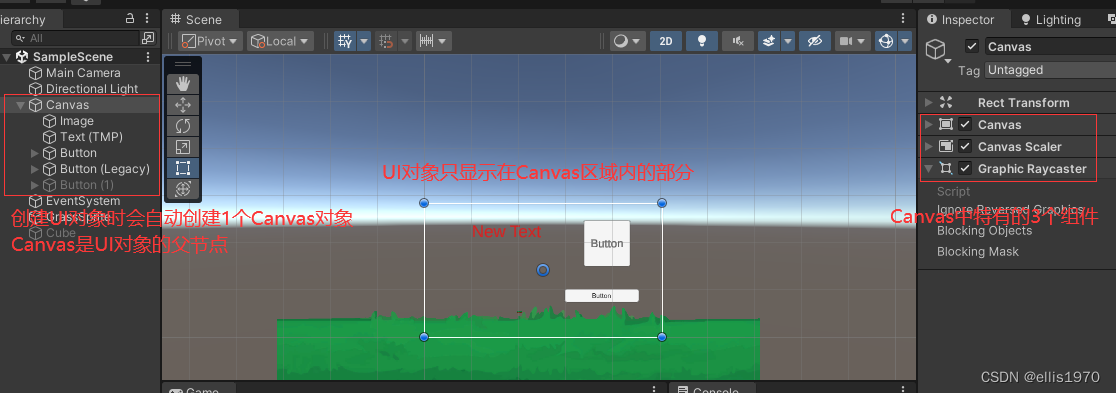Toggle Canvas GameObject active checkbox
Image resolution: width=1116 pixels, height=393 pixels.
tap(972, 46)
